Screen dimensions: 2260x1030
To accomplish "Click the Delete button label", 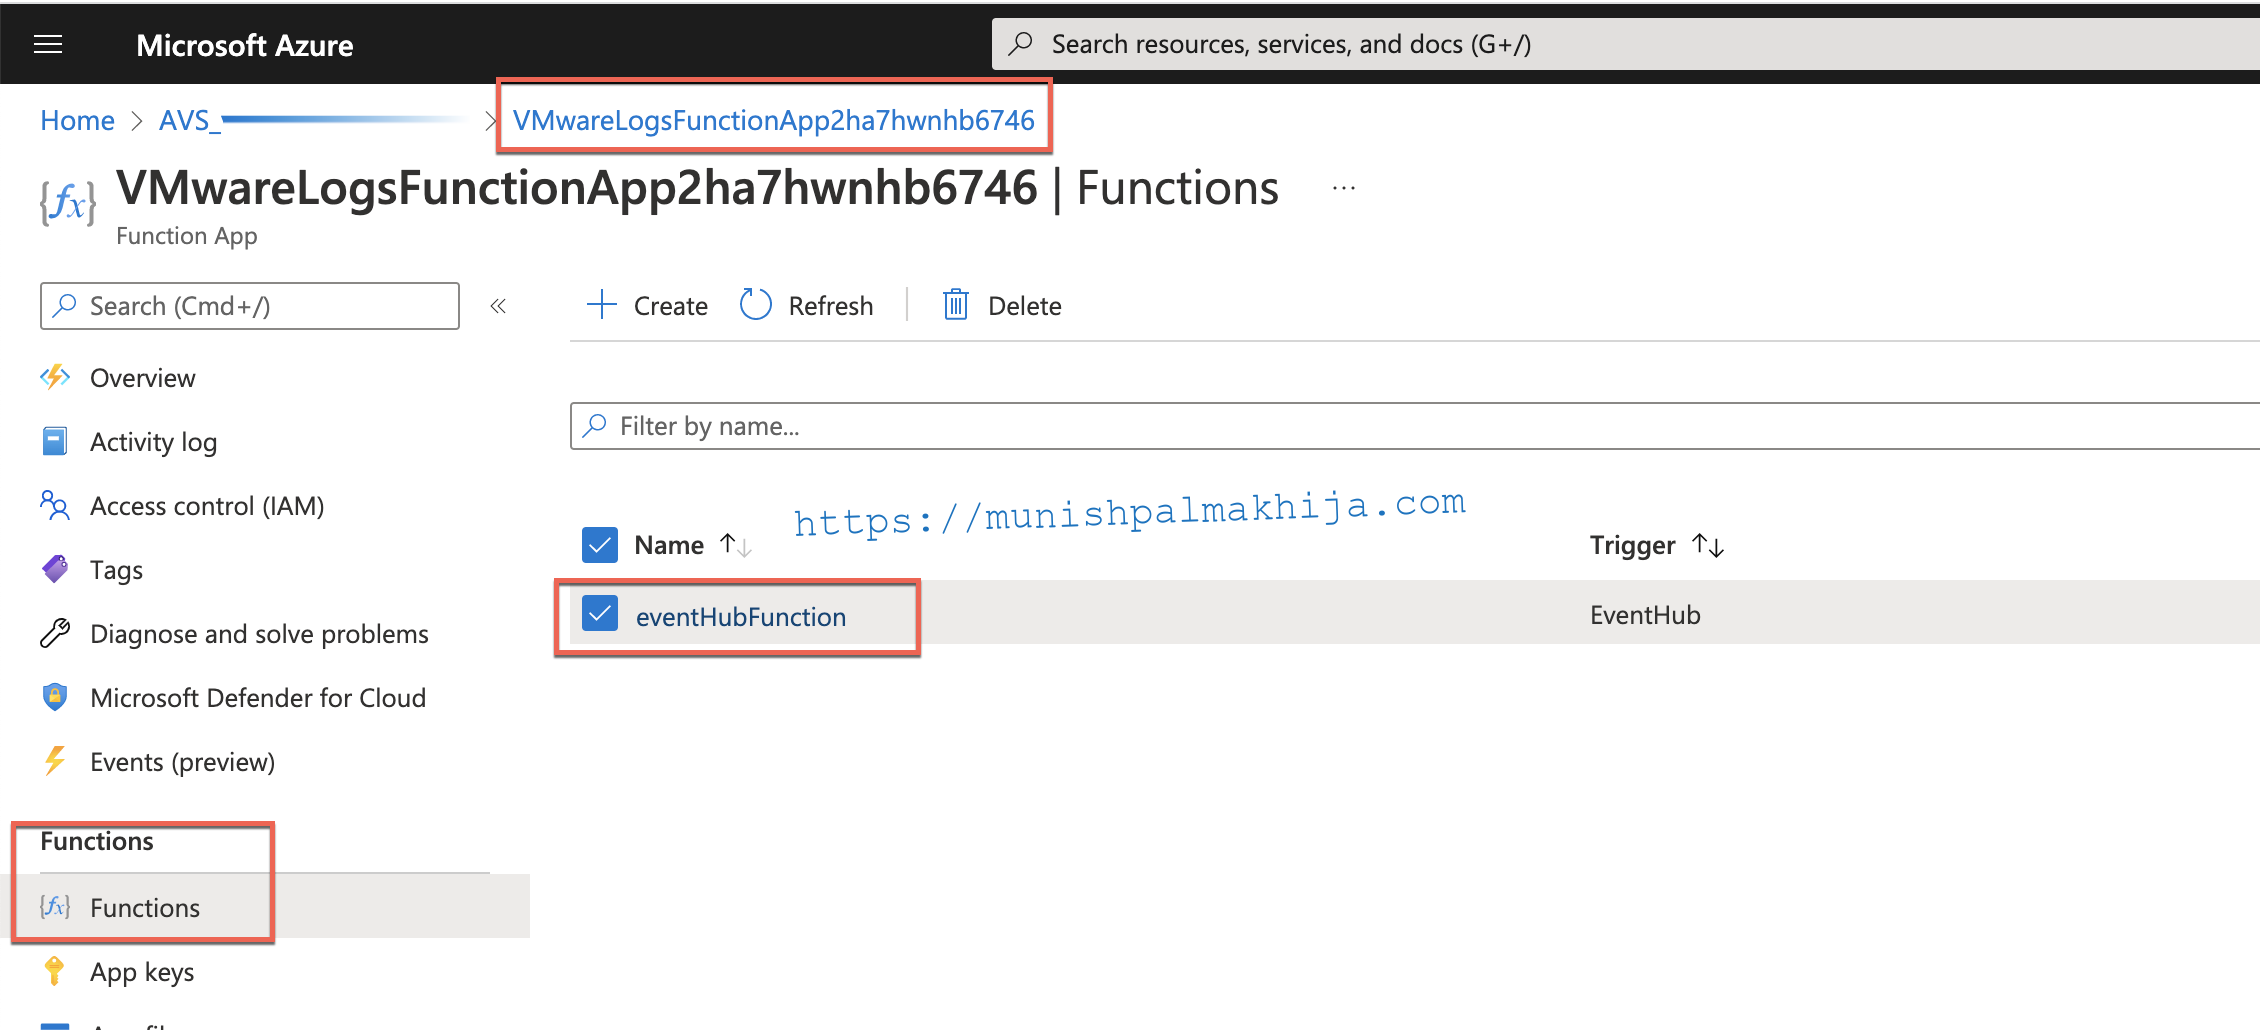I will [x=1024, y=306].
